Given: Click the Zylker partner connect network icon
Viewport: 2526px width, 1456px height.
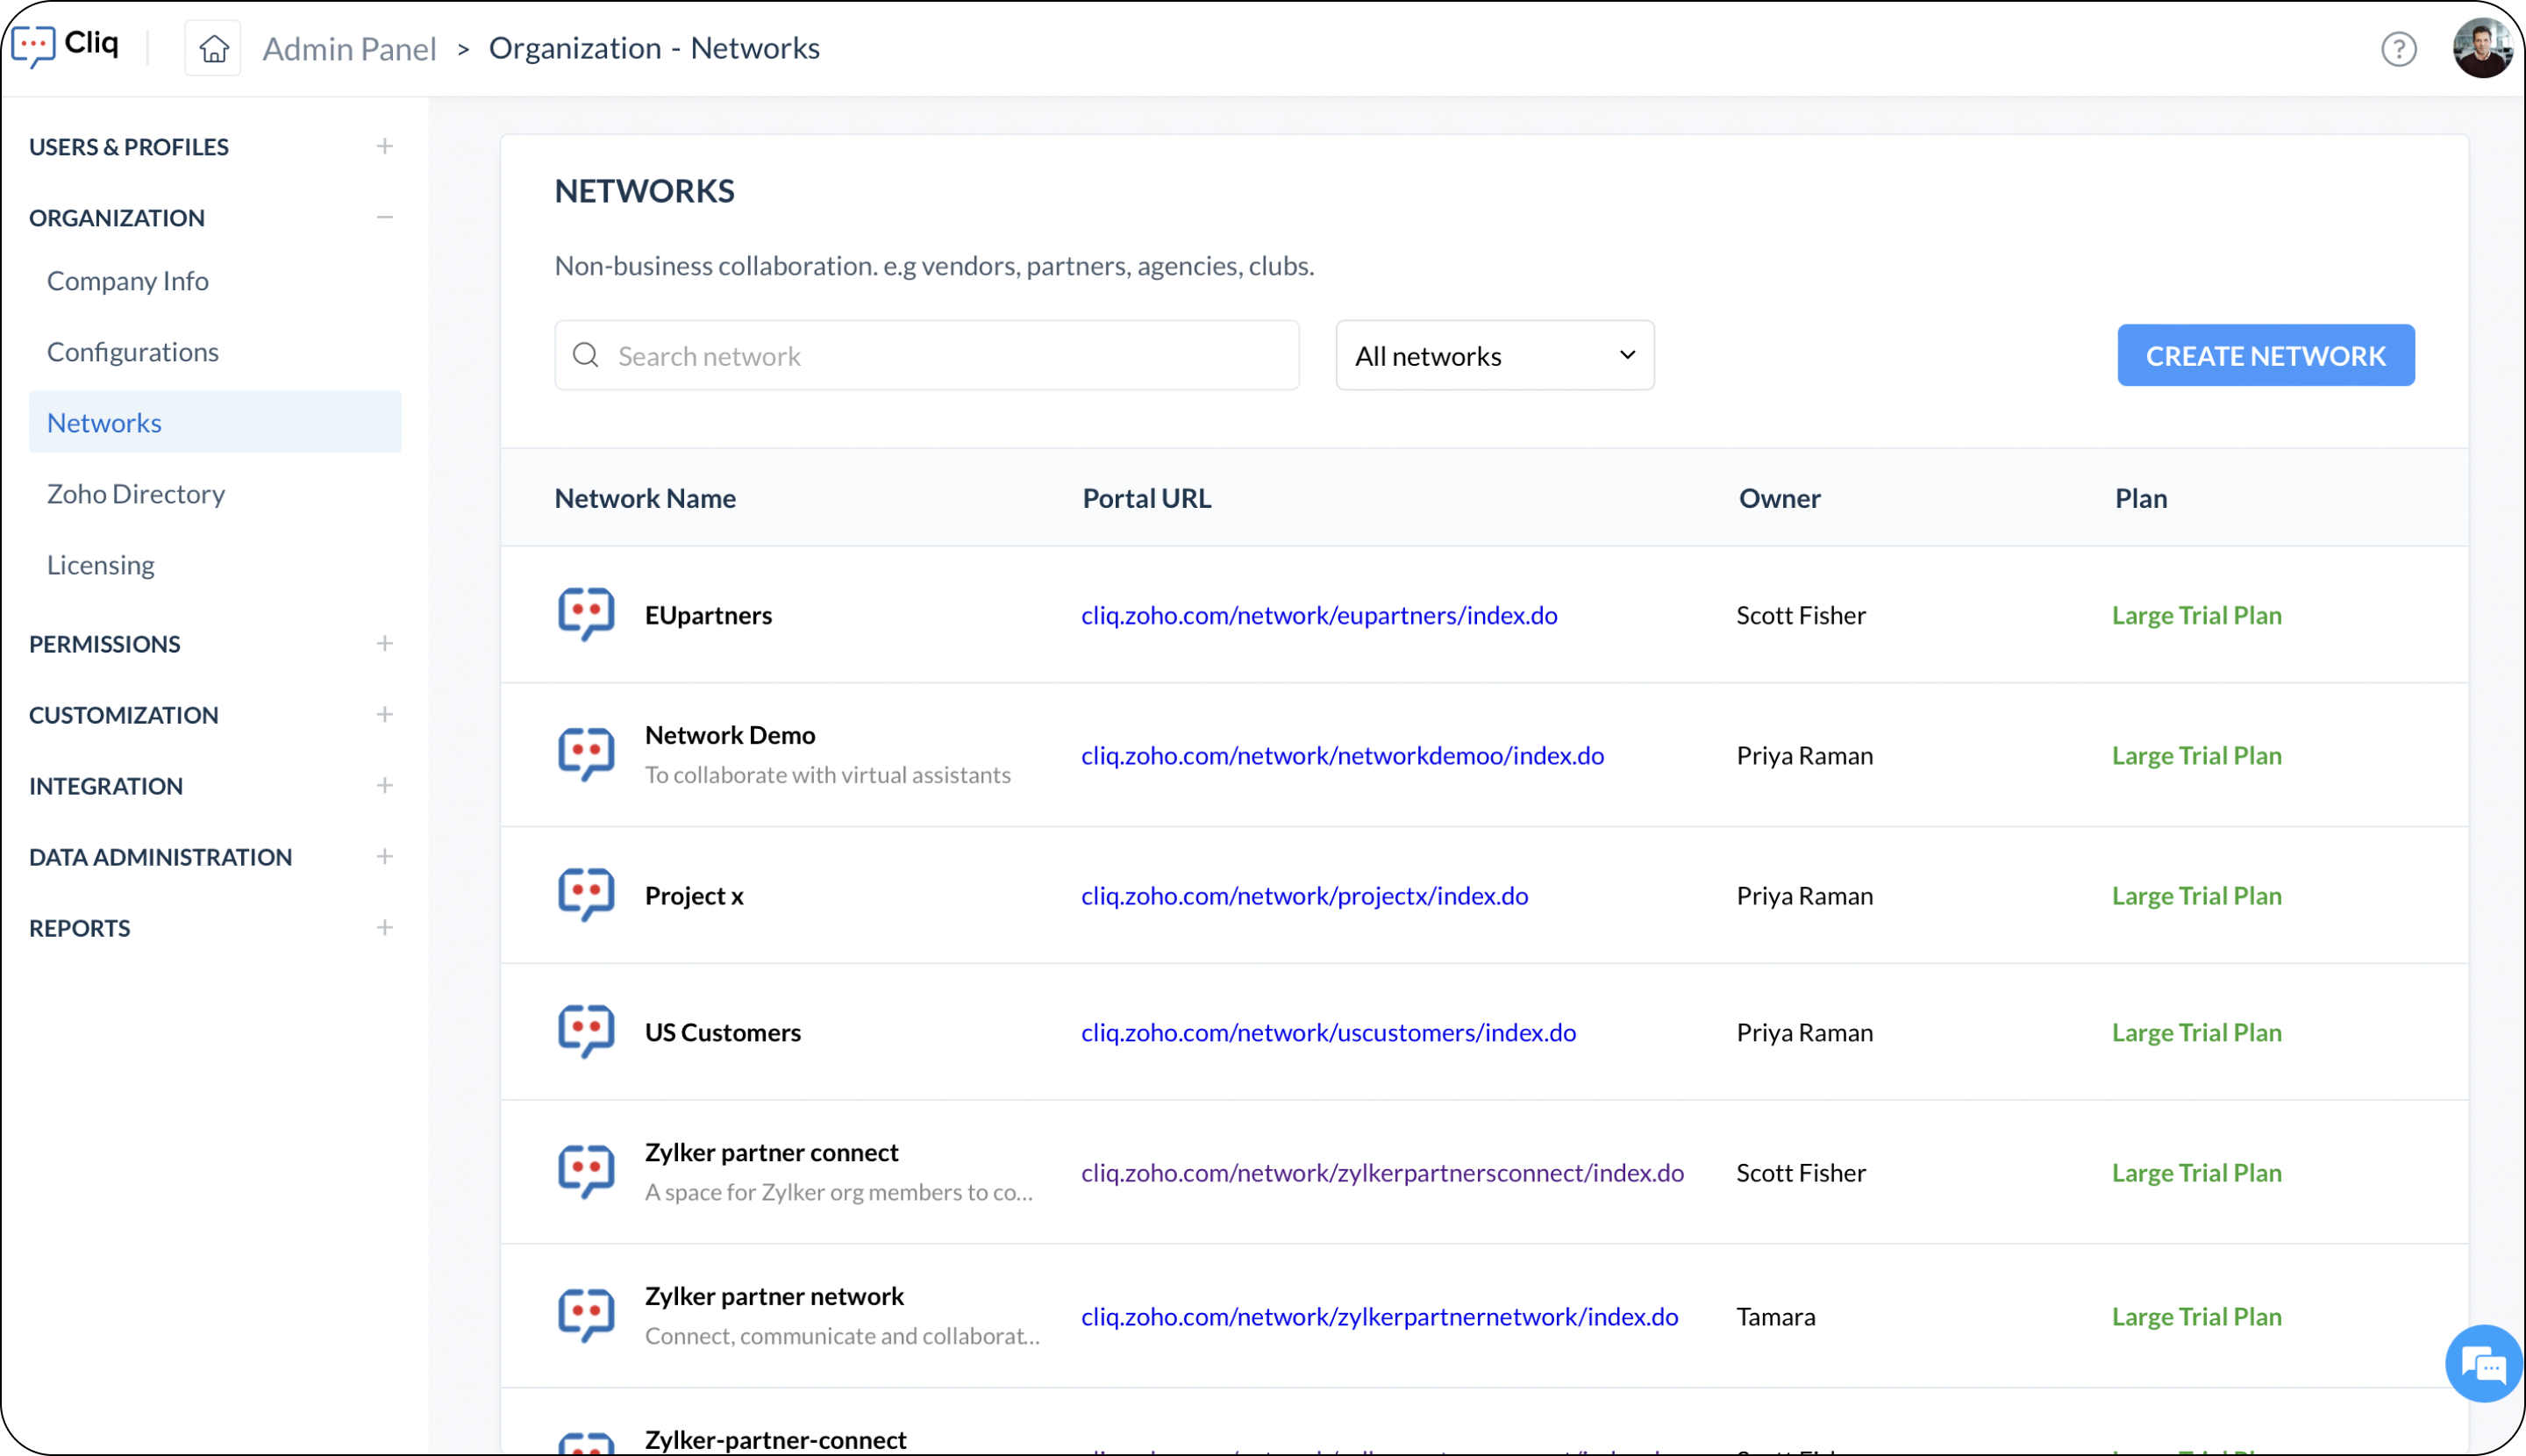Looking at the screenshot, I should pyautogui.click(x=586, y=1171).
